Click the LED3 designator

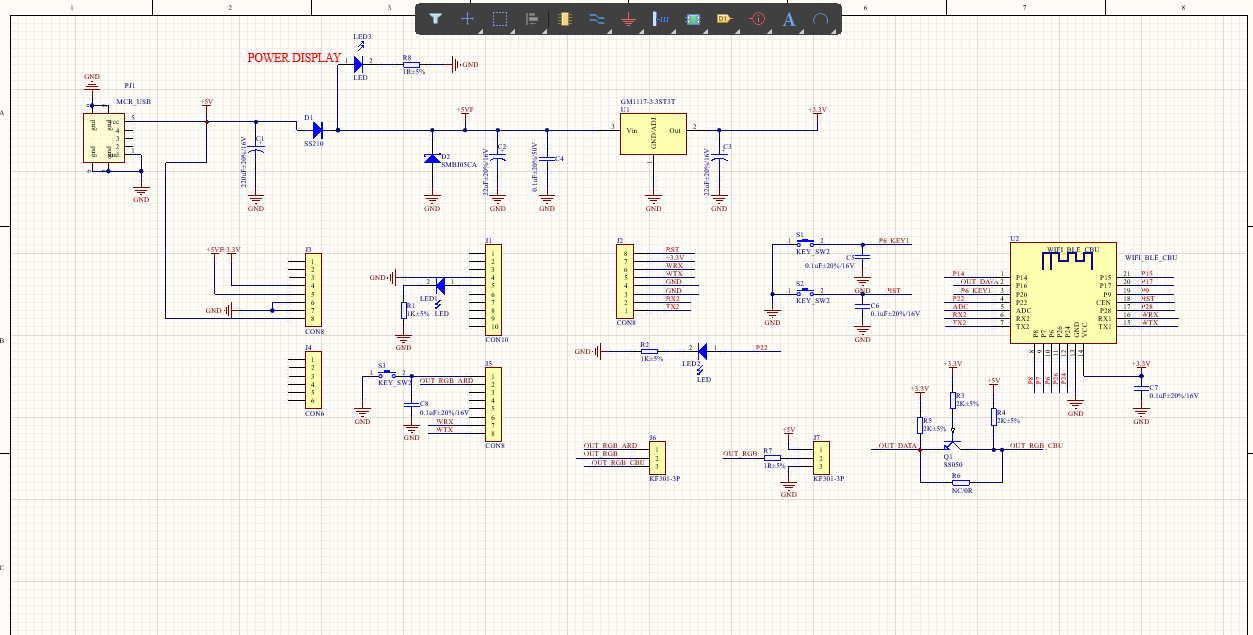362,37
